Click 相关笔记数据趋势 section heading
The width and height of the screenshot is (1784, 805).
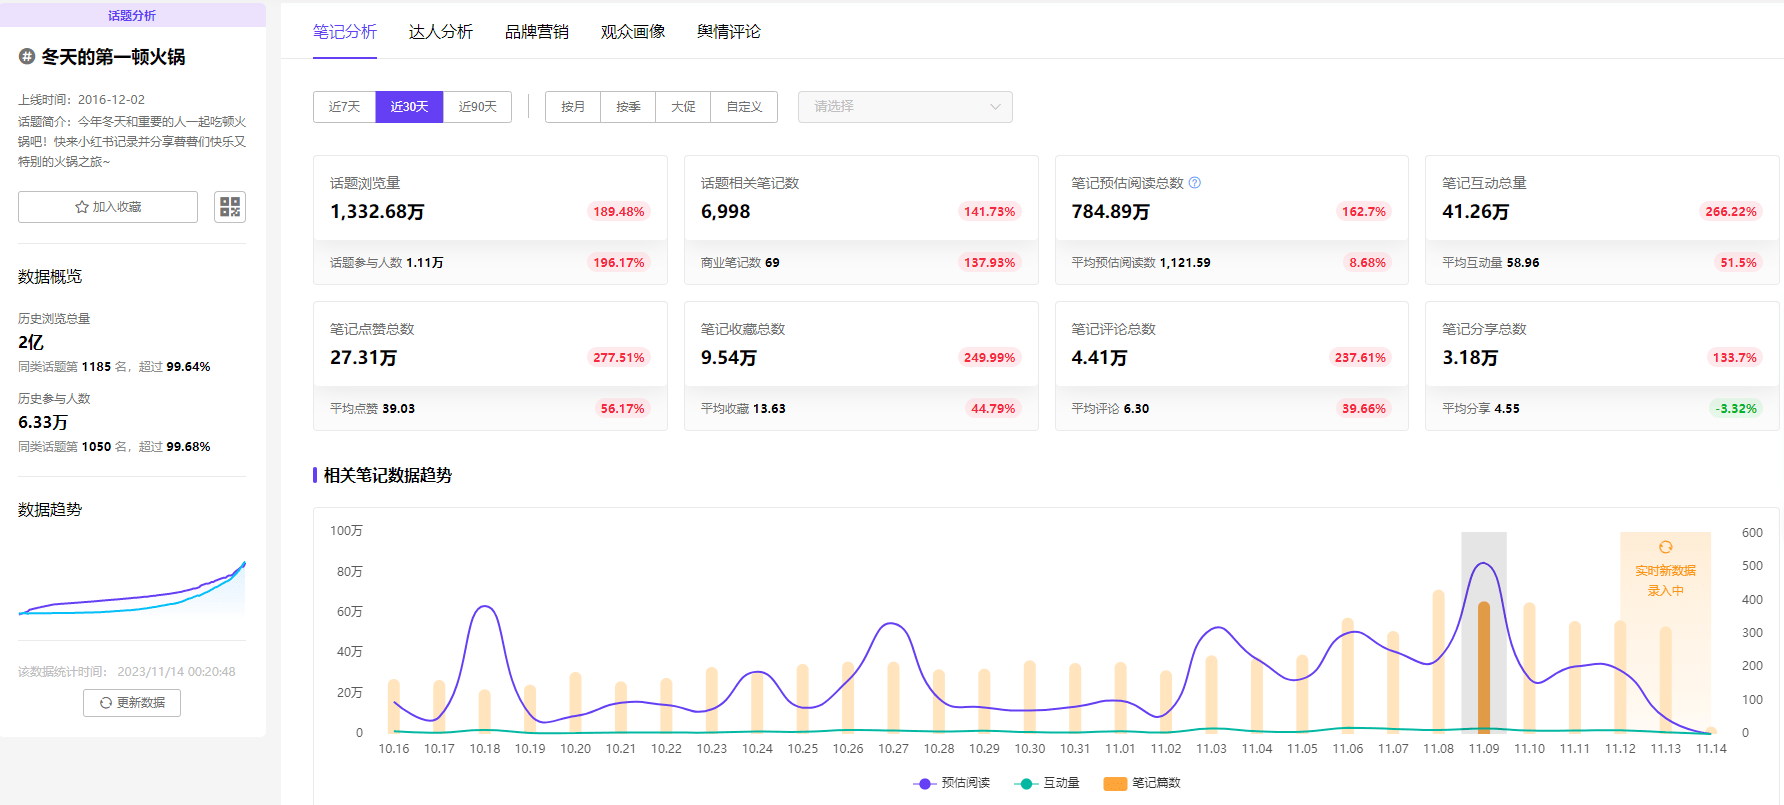[388, 475]
